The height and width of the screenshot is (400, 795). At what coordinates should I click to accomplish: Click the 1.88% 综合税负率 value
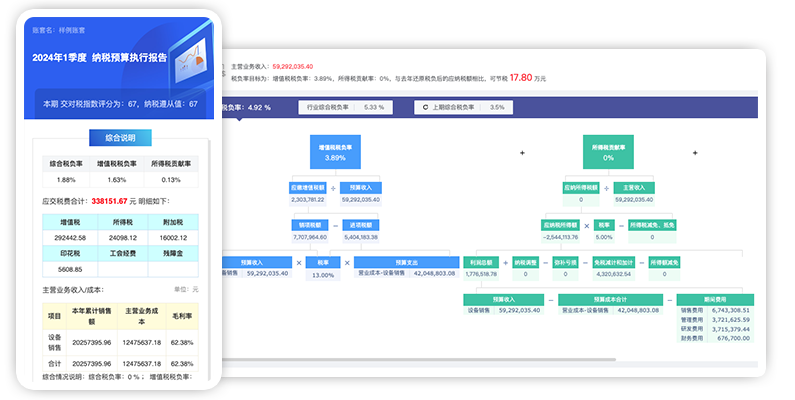(x=66, y=180)
